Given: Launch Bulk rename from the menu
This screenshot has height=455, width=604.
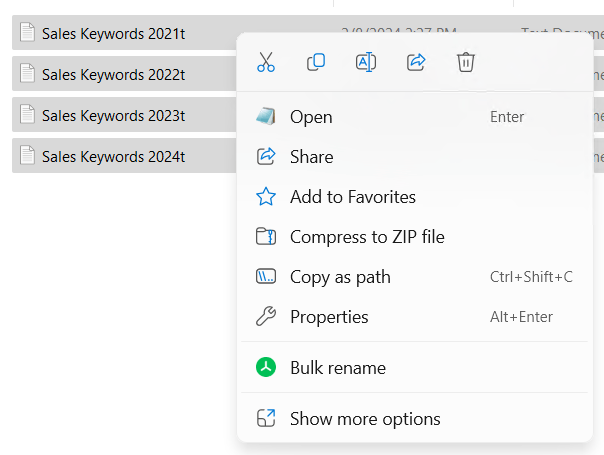Looking at the screenshot, I should [x=337, y=368].
